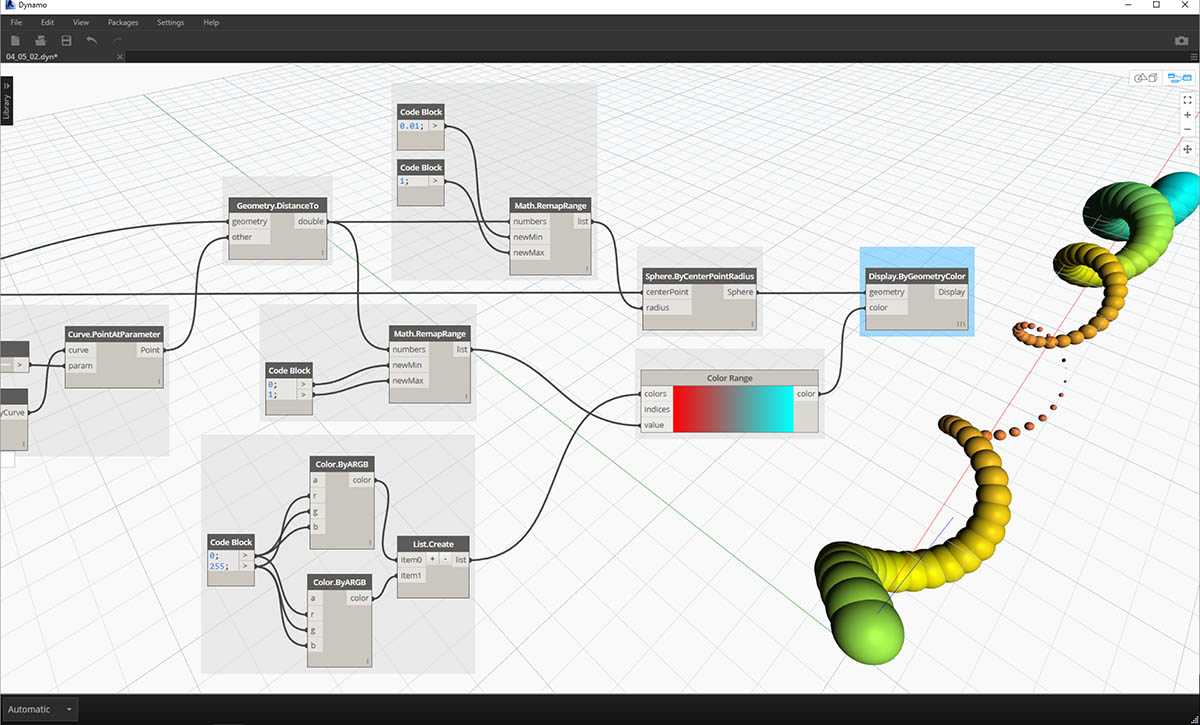This screenshot has width=1200, height=725.
Task: Expand the Library side panel
Action: pos(6,101)
